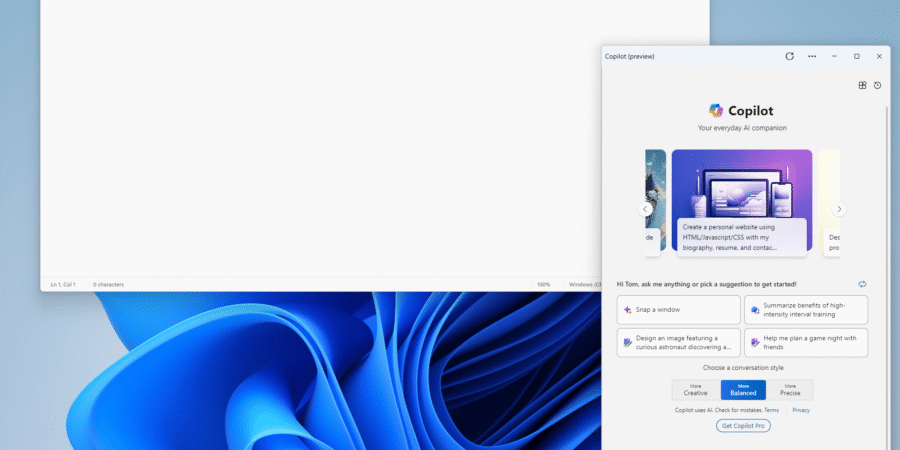Close the Copilot window

pos(879,56)
